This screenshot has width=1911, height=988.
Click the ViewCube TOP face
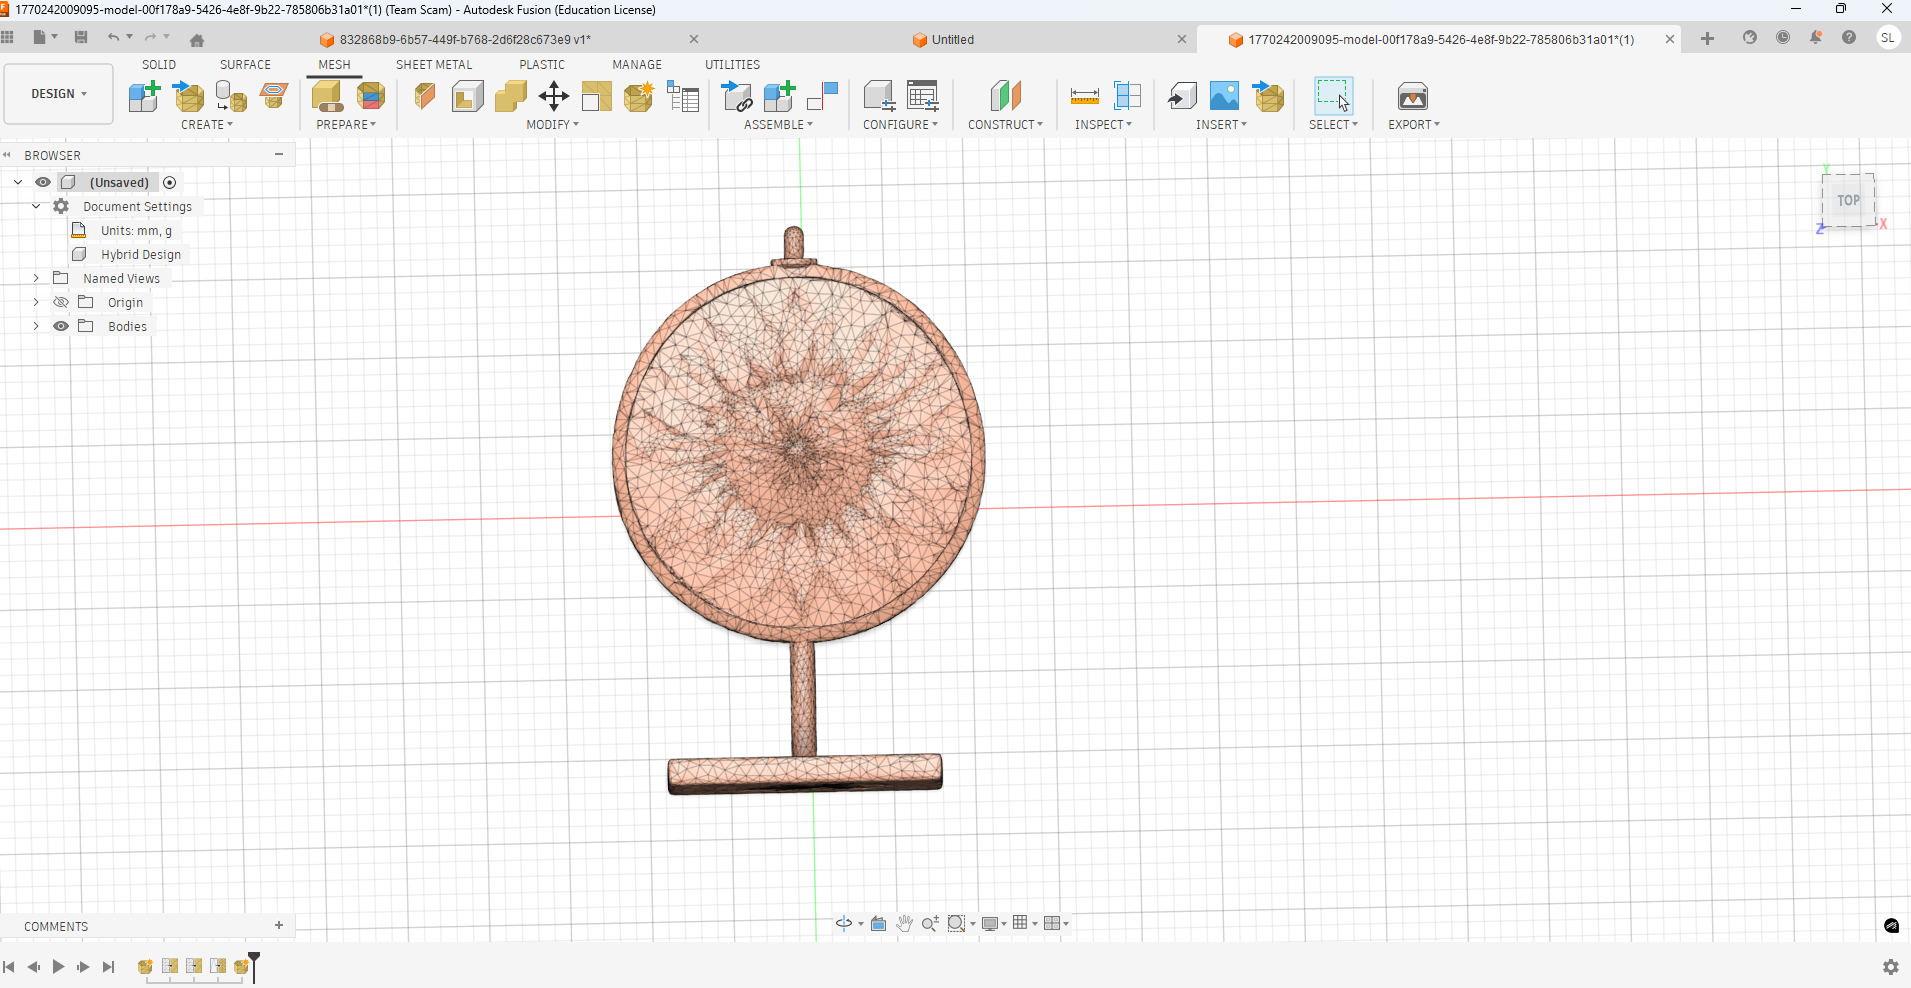(x=1848, y=200)
